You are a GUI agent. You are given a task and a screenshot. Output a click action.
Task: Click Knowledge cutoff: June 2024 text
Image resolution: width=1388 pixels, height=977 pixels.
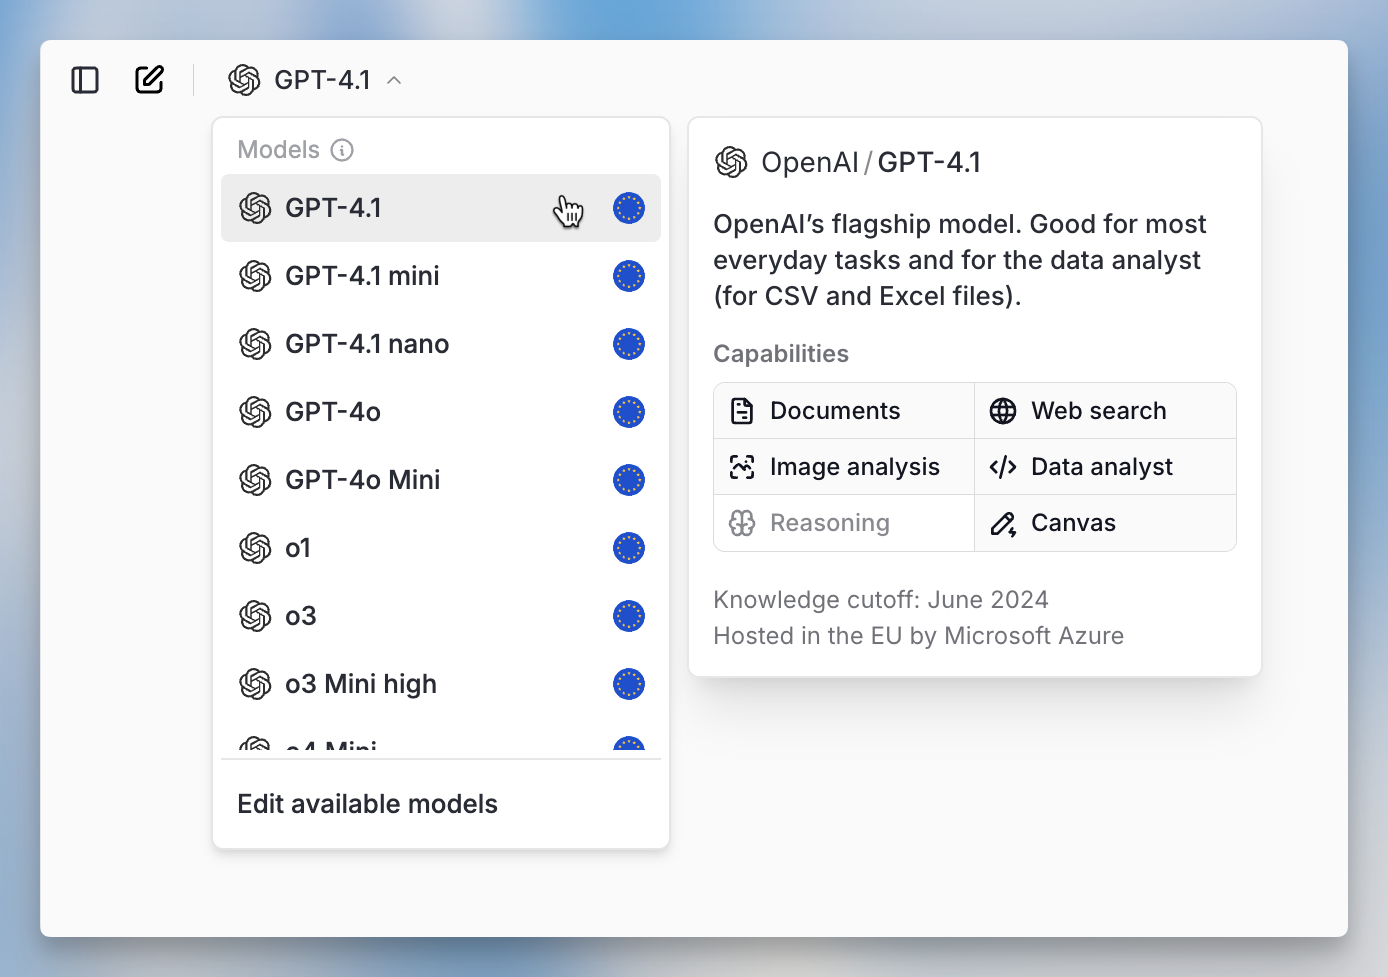pos(881,600)
